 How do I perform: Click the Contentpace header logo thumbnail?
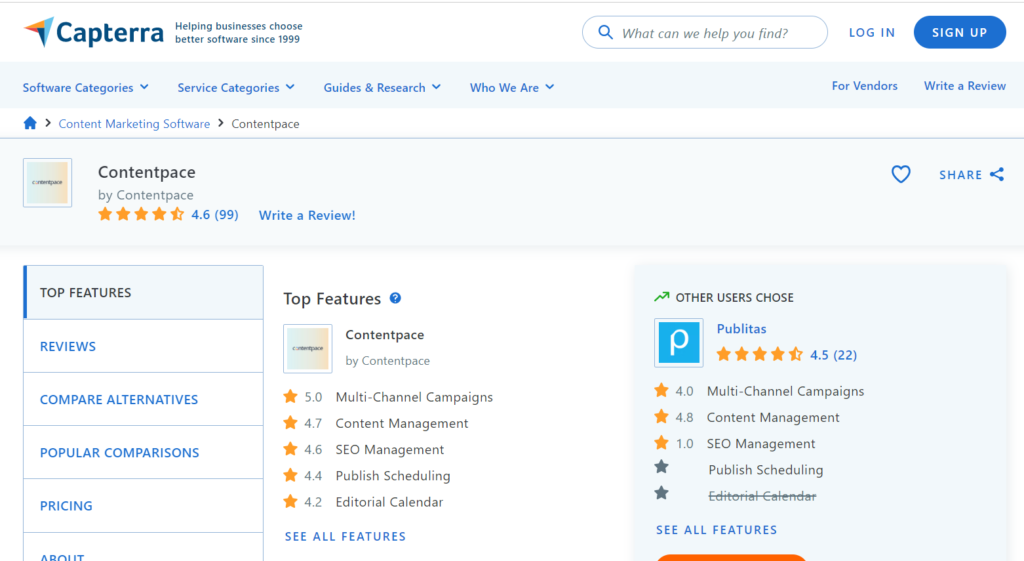pyautogui.click(x=47, y=183)
